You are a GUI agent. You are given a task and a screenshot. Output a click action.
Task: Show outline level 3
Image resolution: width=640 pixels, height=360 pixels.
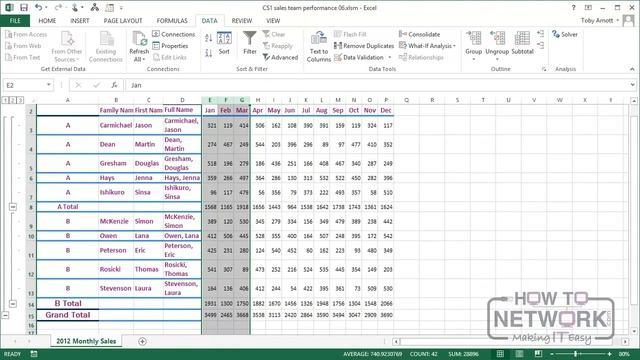(20, 100)
